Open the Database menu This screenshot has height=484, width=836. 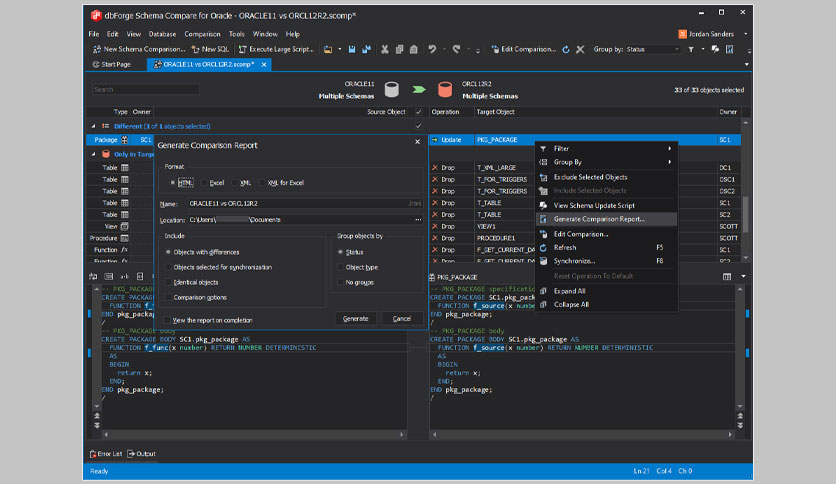pos(162,34)
